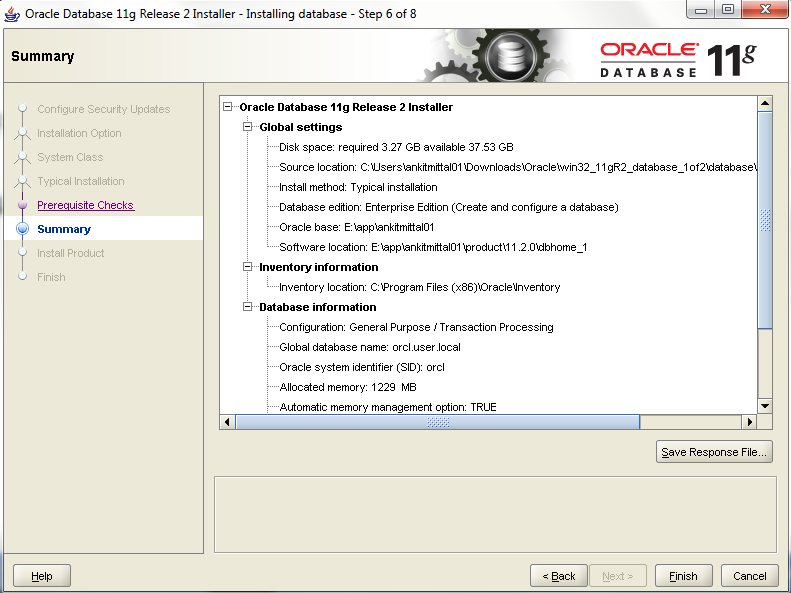The image size is (791, 593).
Task: Maximize the installer window
Action: [728, 10]
